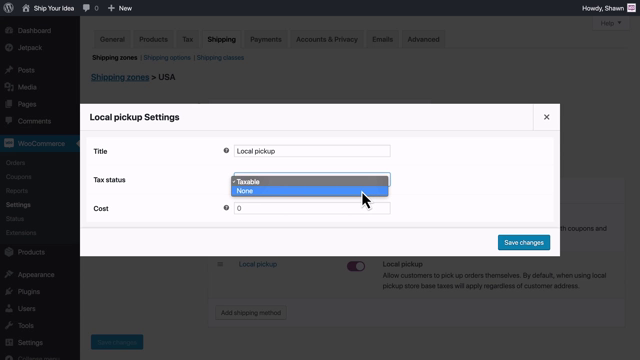Image resolution: width=640 pixels, height=360 pixels.
Task: Open the Shipping zones breadcrumb link
Action: pyautogui.click(x=120, y=77)
